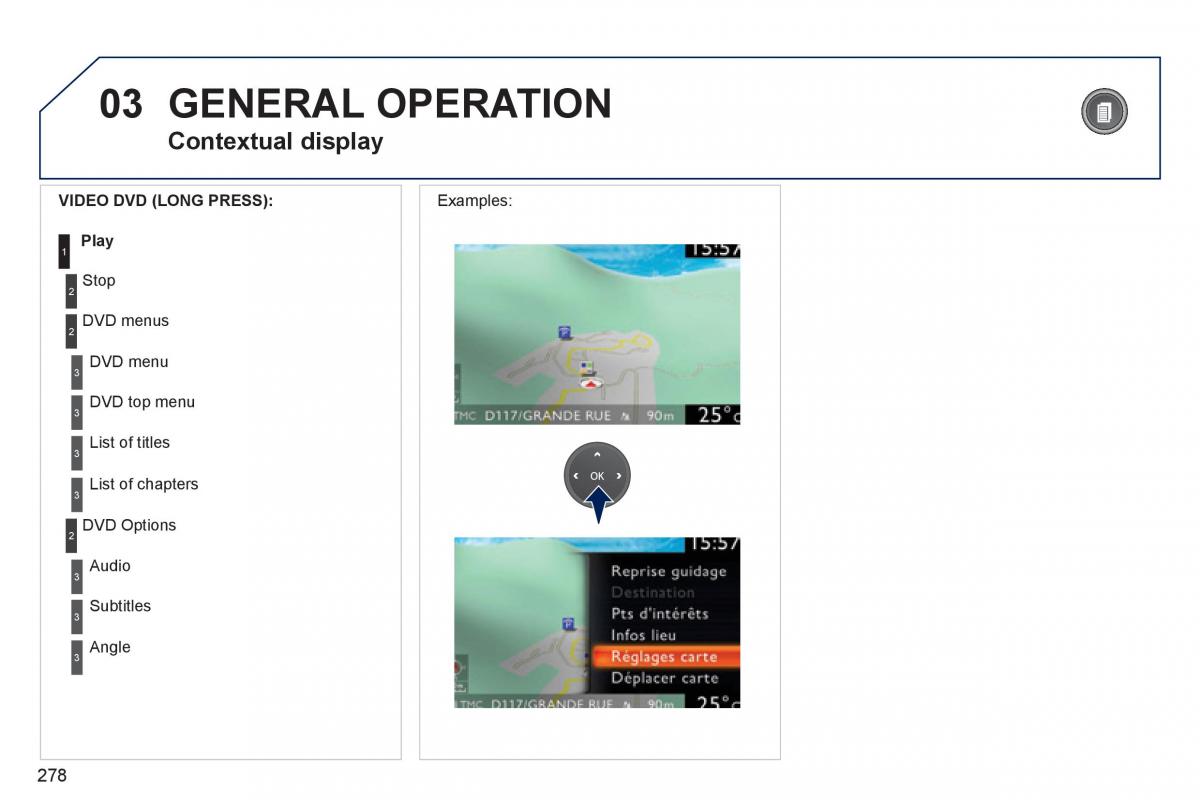Click D117/GRANDE RUE street label on top map
Viewport: 1200px width, 800px height.
point(548,416)
